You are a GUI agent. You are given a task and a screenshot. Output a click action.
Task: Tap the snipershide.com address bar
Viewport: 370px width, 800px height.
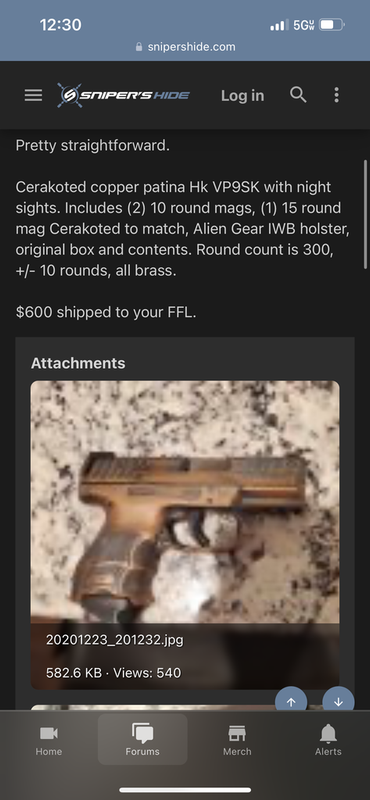point(185,47)
